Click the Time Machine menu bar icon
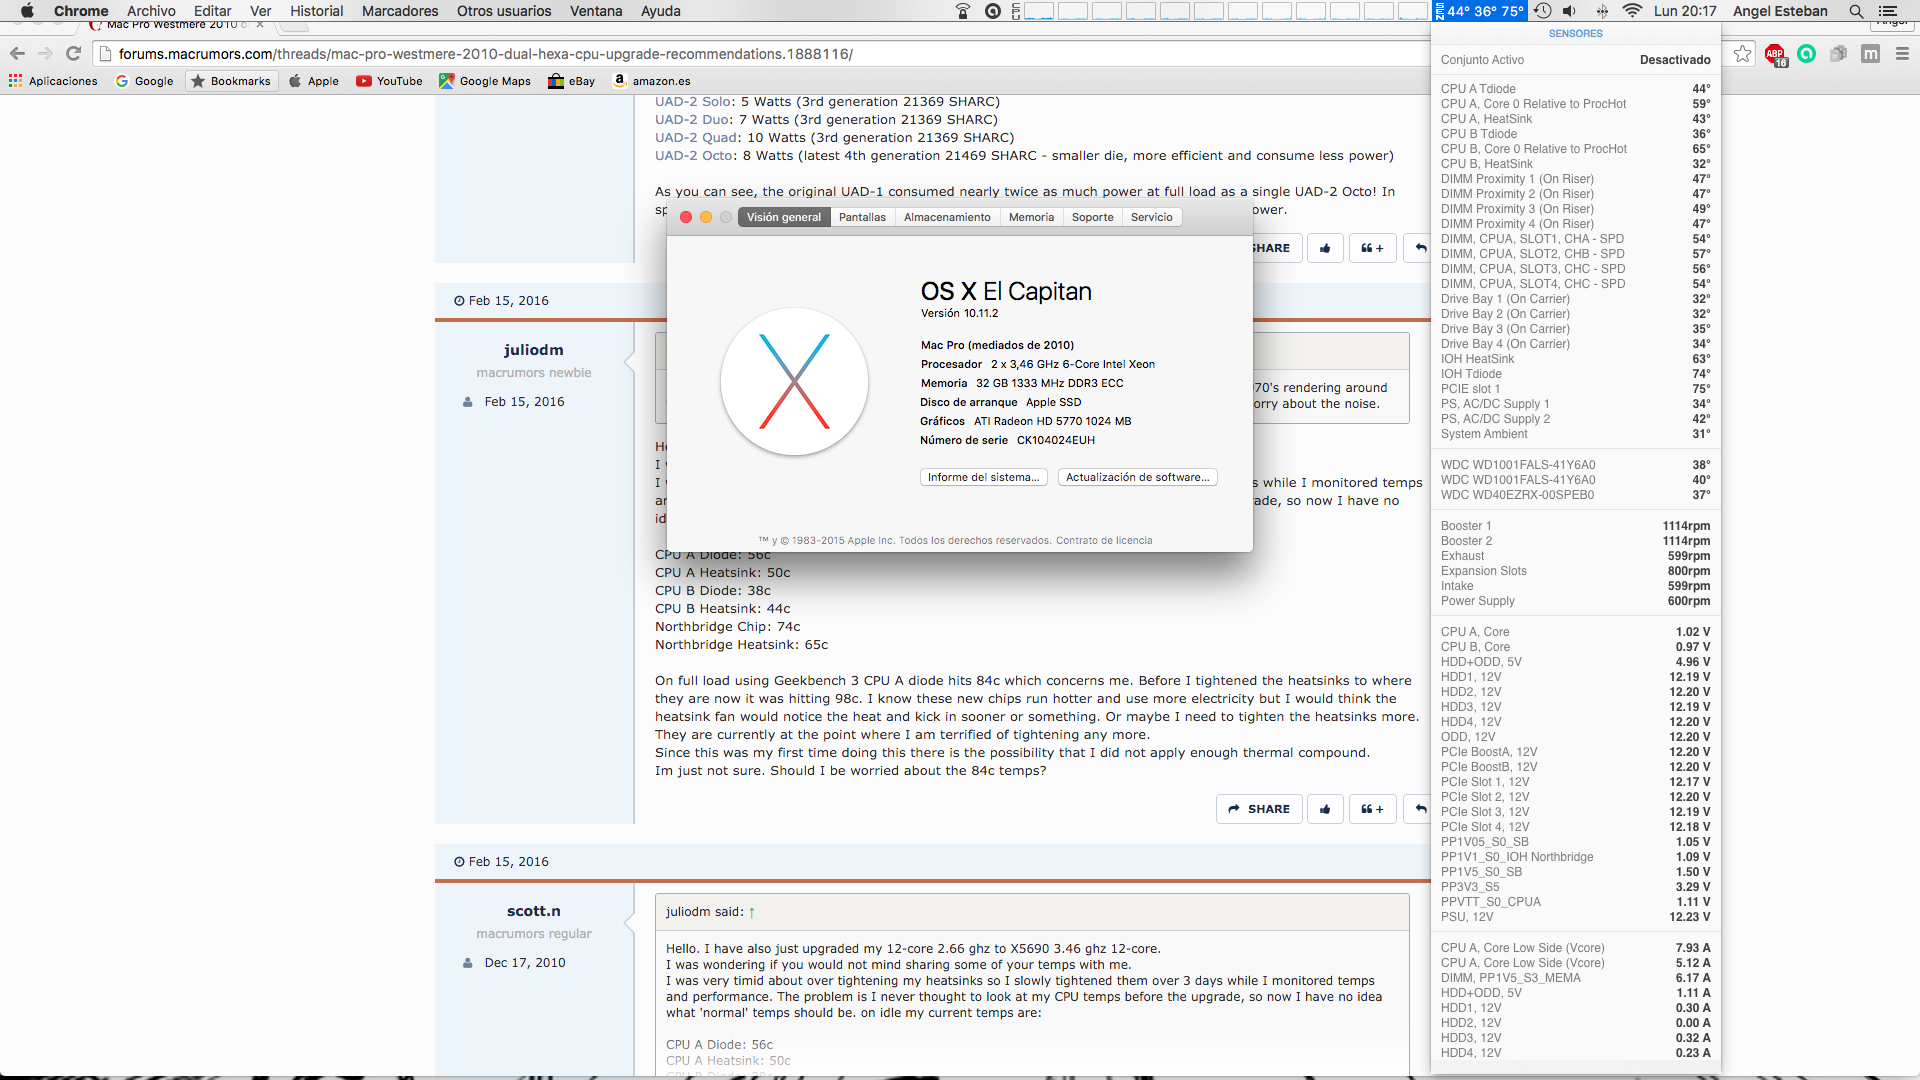Viewport: 1920px width, 1080px height. tap(1543, 11)
